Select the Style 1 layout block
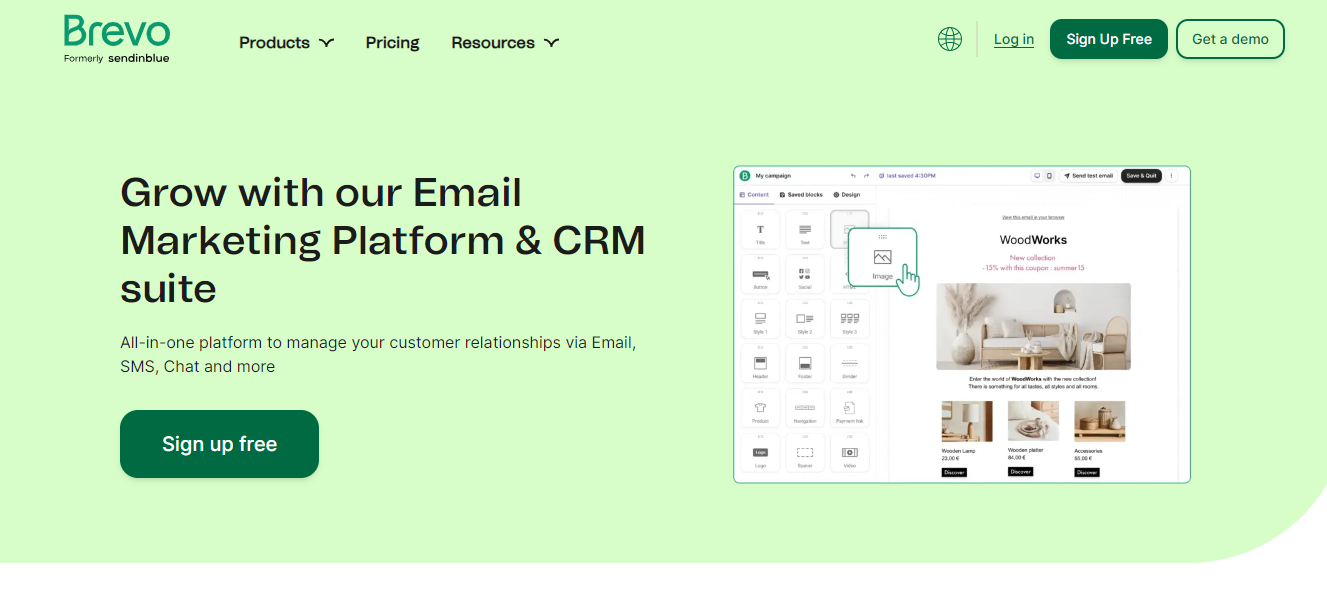This screenshot has height=589, width=1327. coord(760,319)
